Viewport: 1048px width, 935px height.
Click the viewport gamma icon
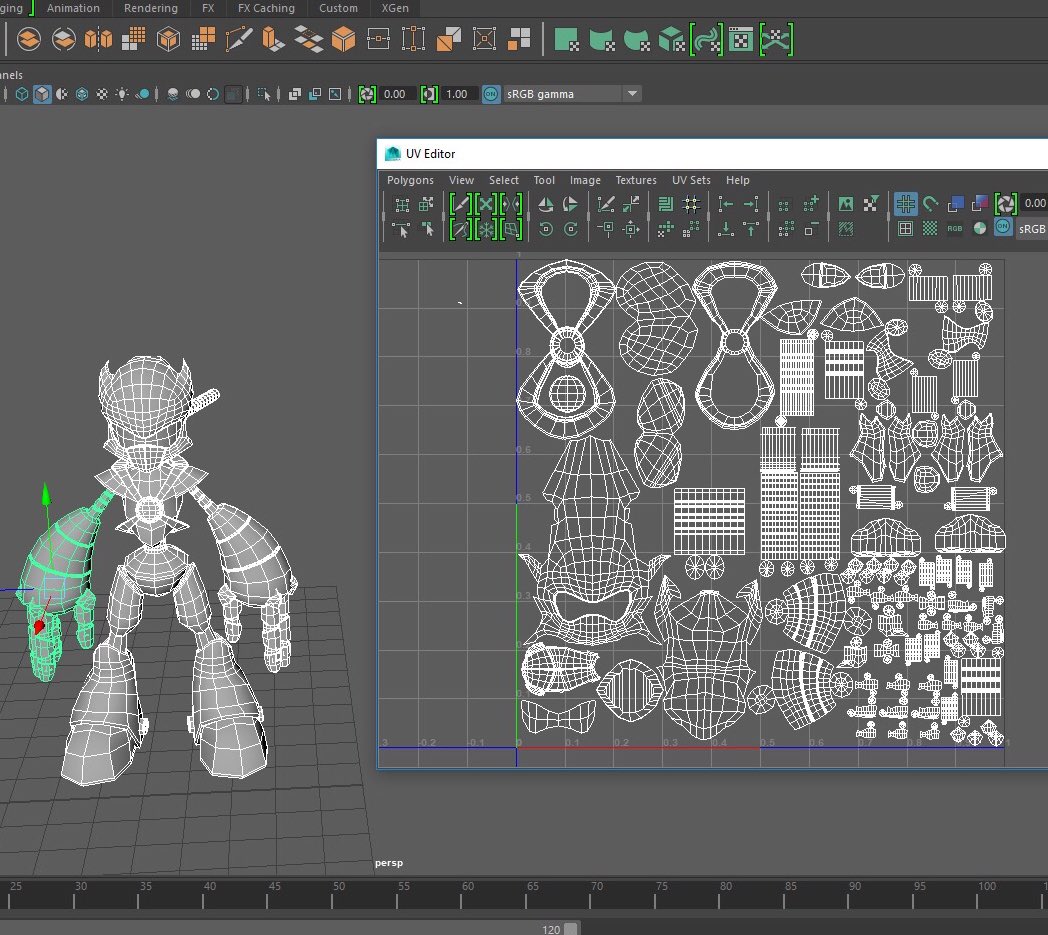click(429, 94)
